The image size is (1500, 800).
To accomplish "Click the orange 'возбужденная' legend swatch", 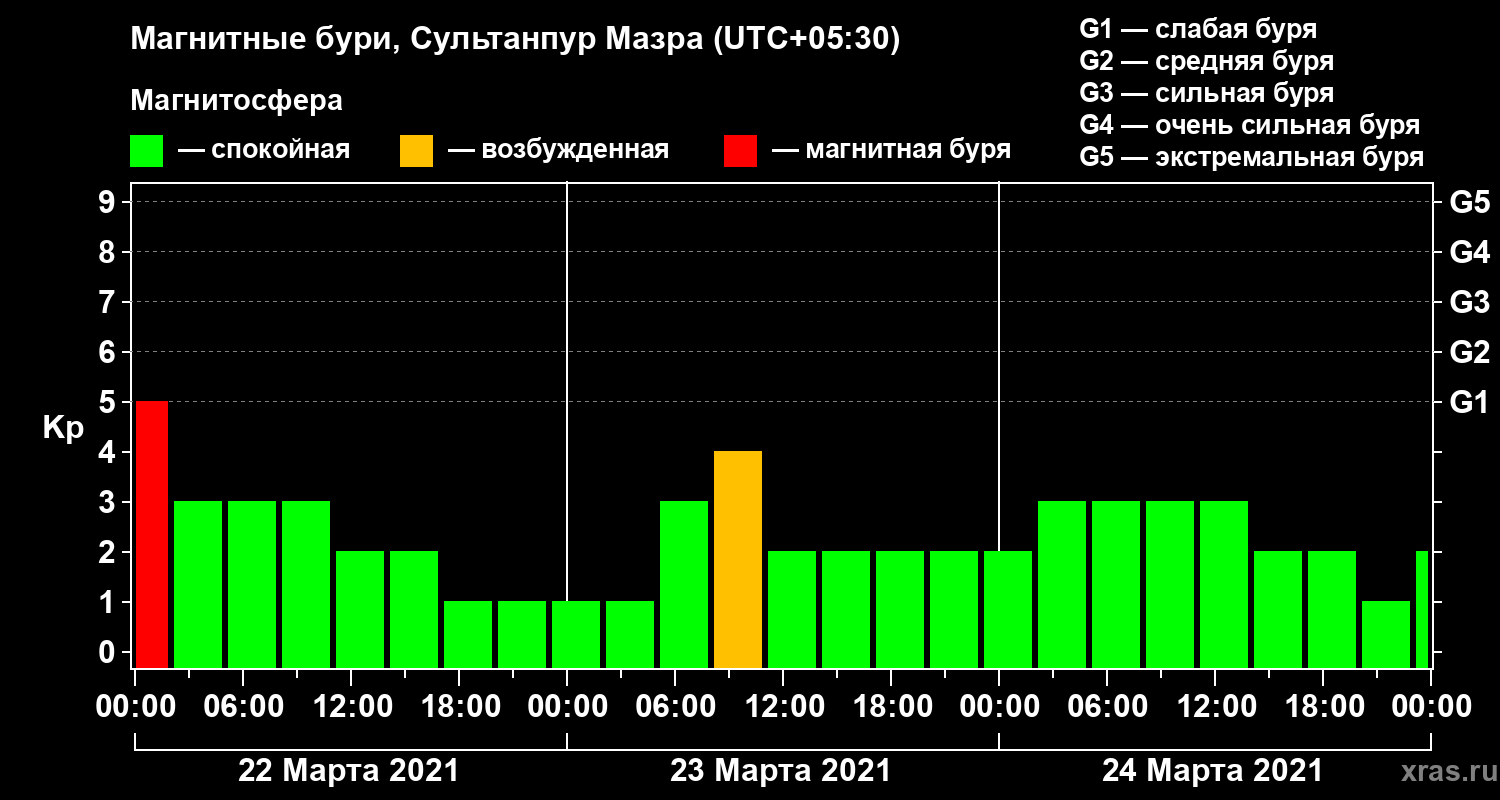I will point(416,151).
